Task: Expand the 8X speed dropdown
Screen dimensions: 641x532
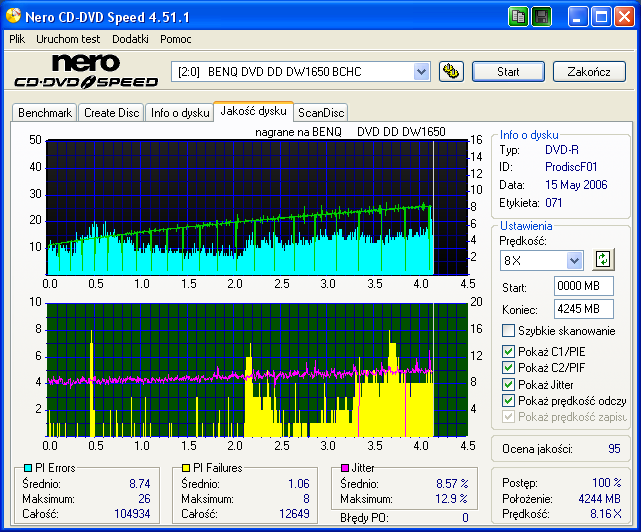Action: point(574,260)
